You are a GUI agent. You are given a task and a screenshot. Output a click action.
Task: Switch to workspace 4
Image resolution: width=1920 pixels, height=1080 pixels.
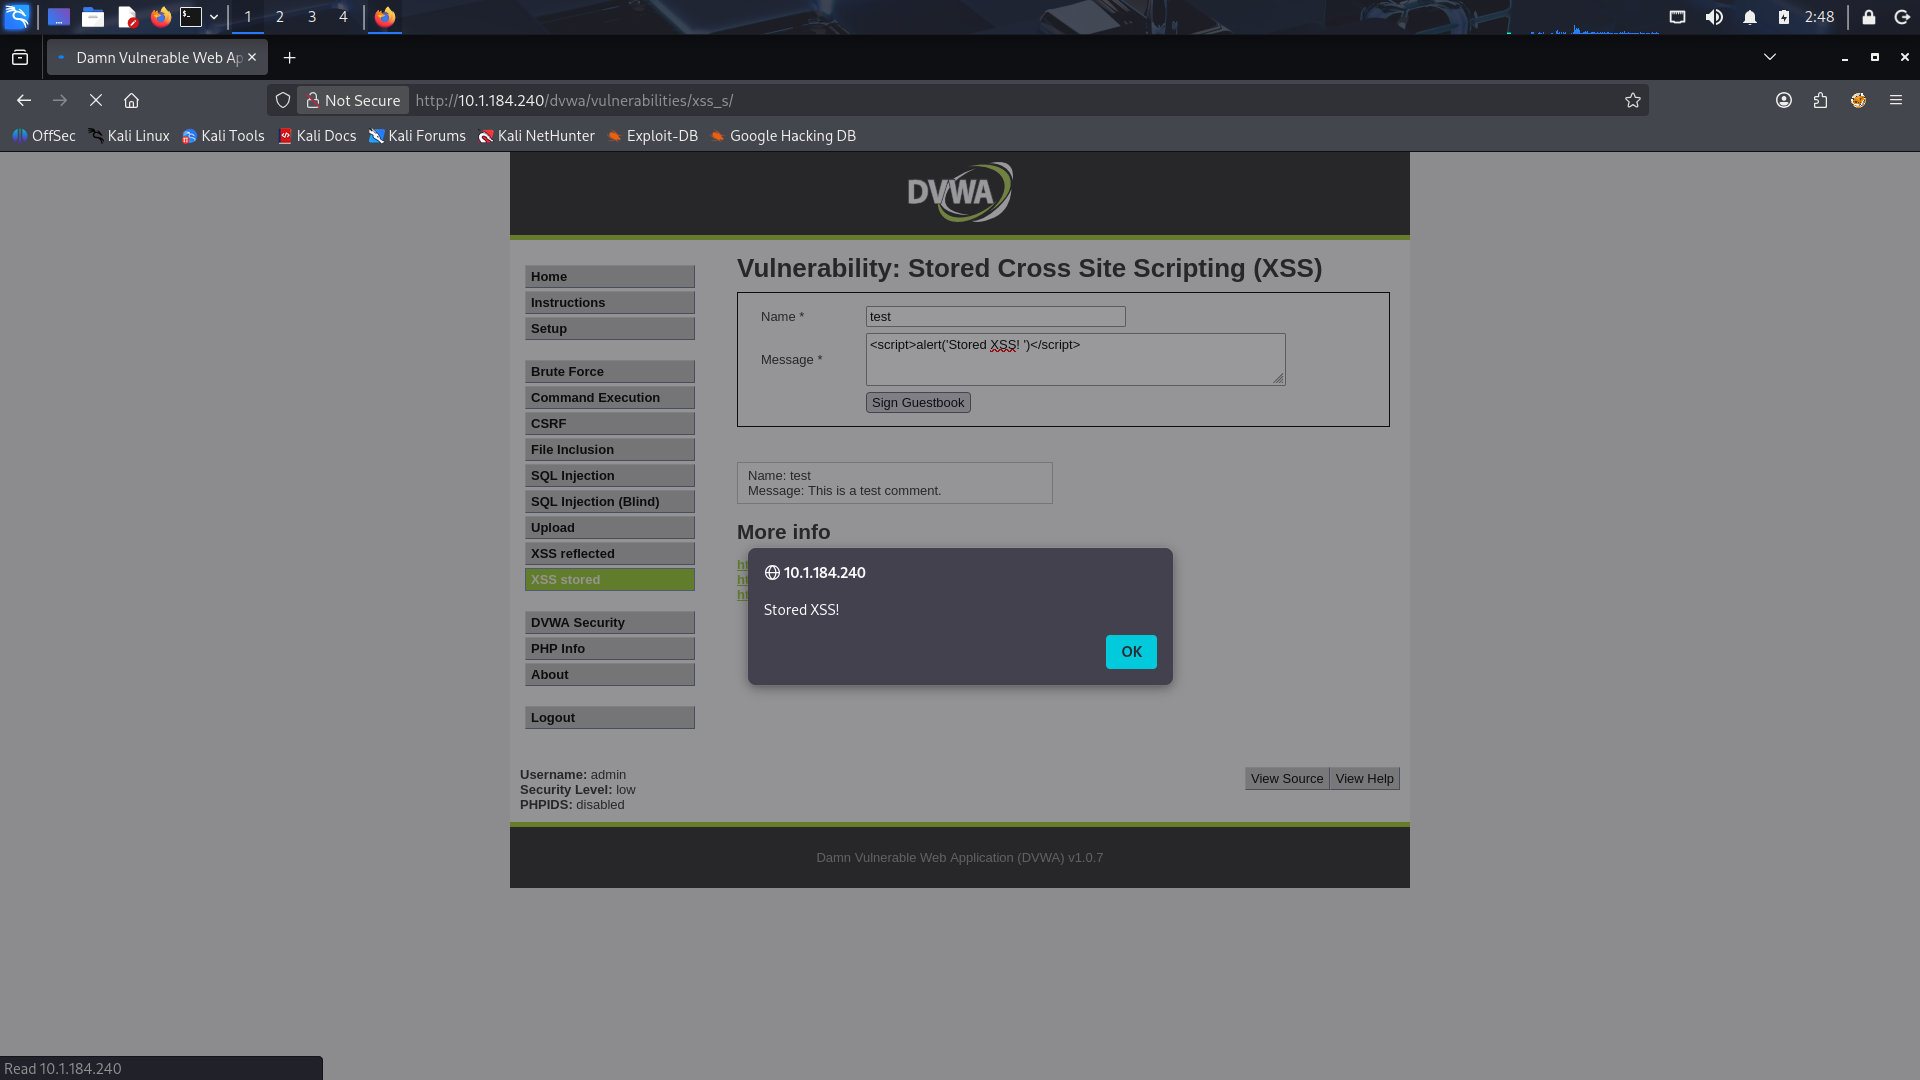coord(343,17)
